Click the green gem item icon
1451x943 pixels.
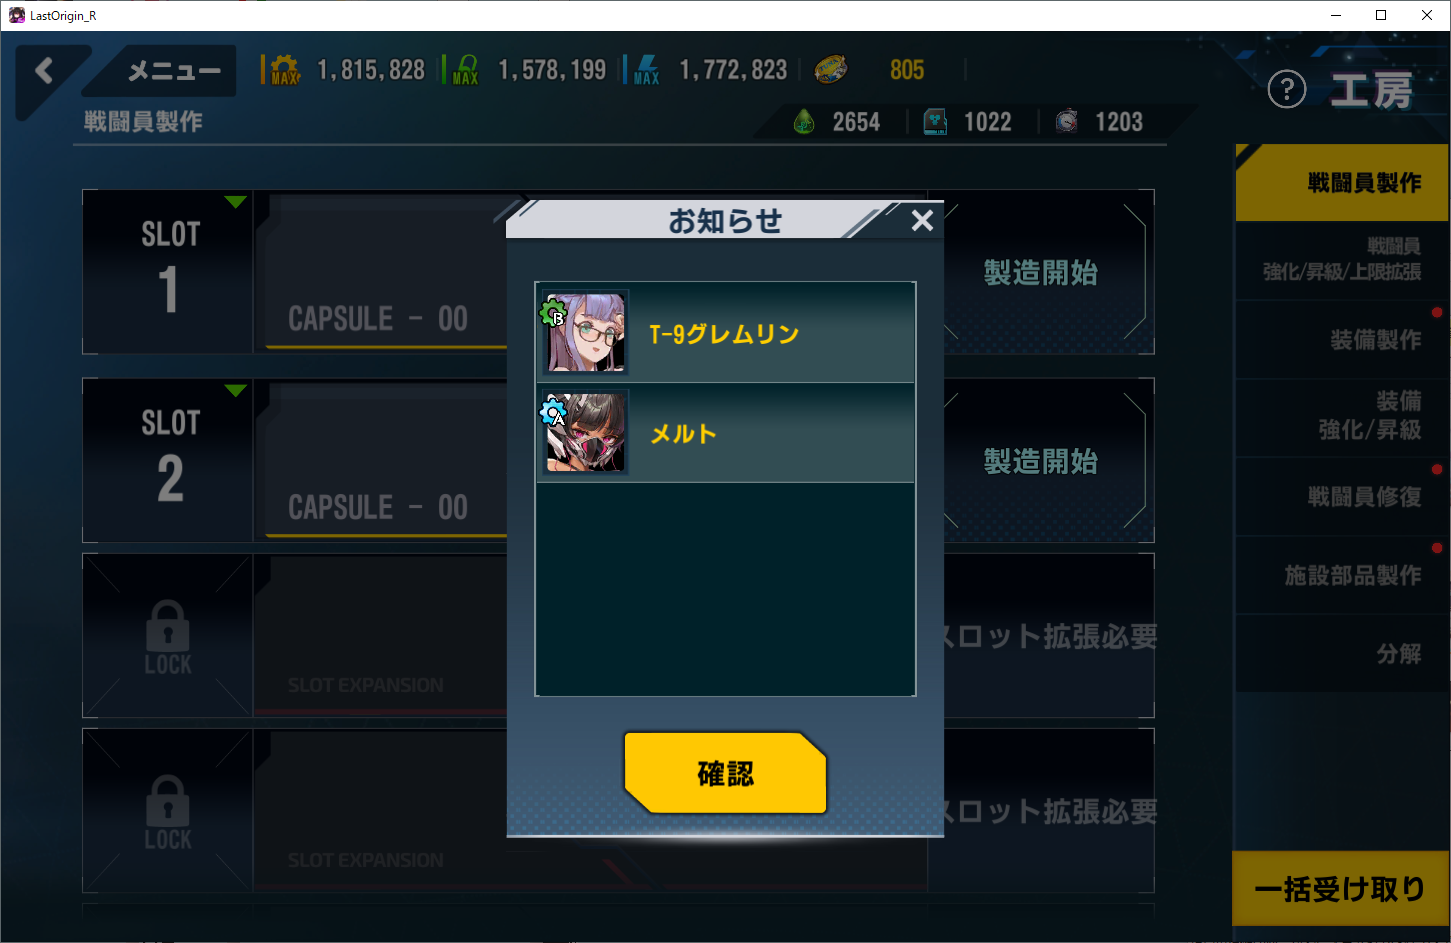[x=803, y=122]
